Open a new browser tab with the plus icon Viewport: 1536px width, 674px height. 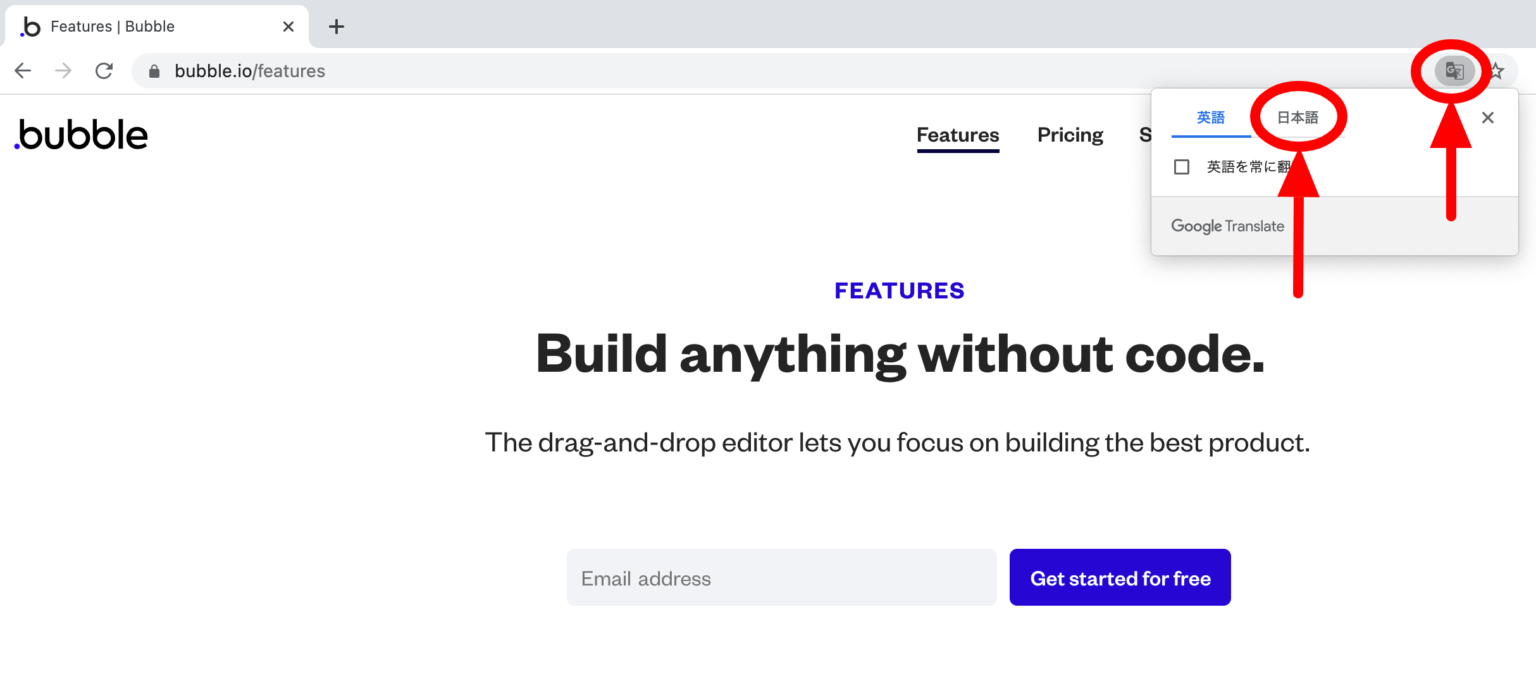tap(336, 27)
